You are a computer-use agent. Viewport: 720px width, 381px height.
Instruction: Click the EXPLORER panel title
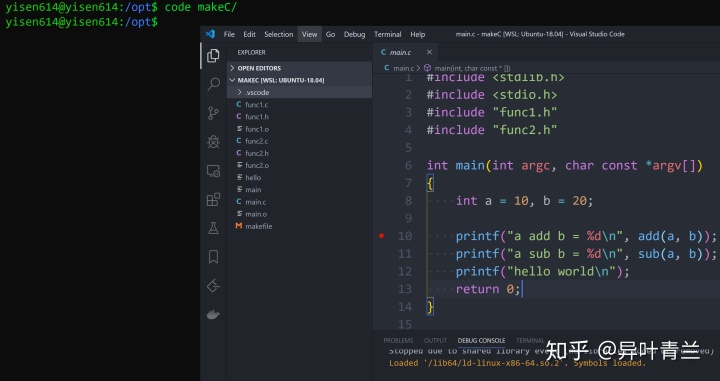coord(251,52)
